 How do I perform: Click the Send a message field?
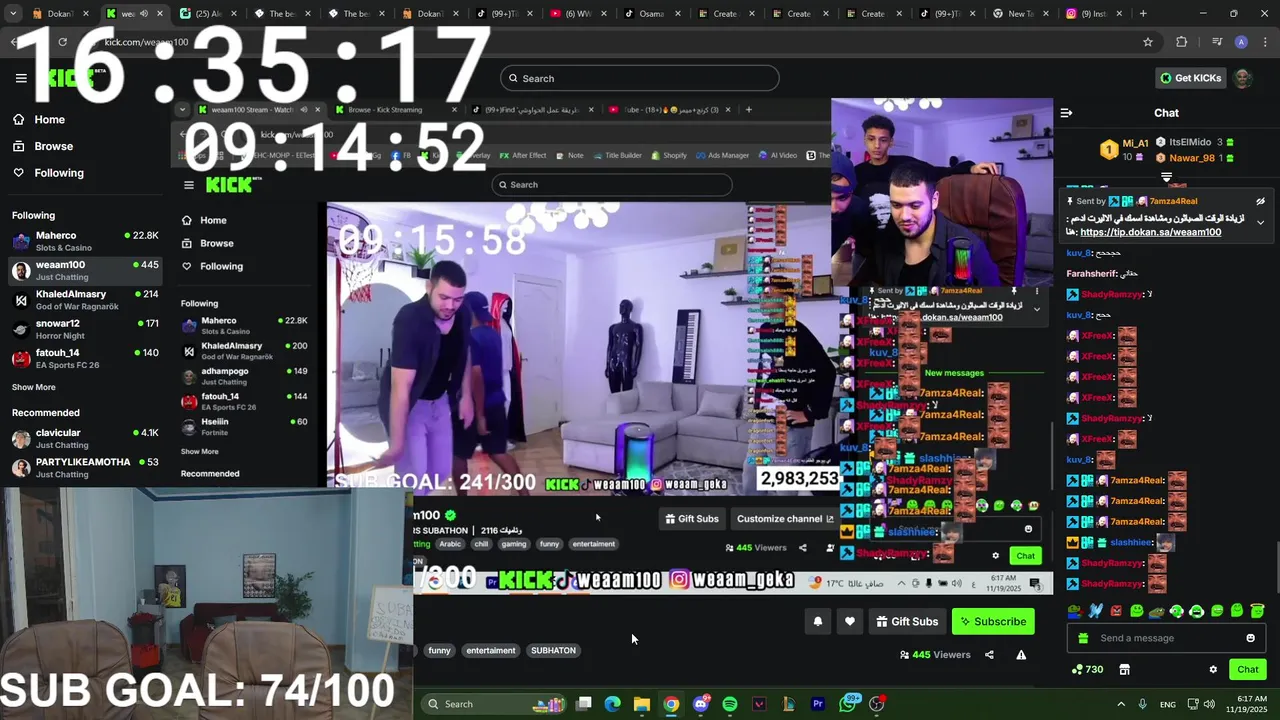[x=1166, y=638]
